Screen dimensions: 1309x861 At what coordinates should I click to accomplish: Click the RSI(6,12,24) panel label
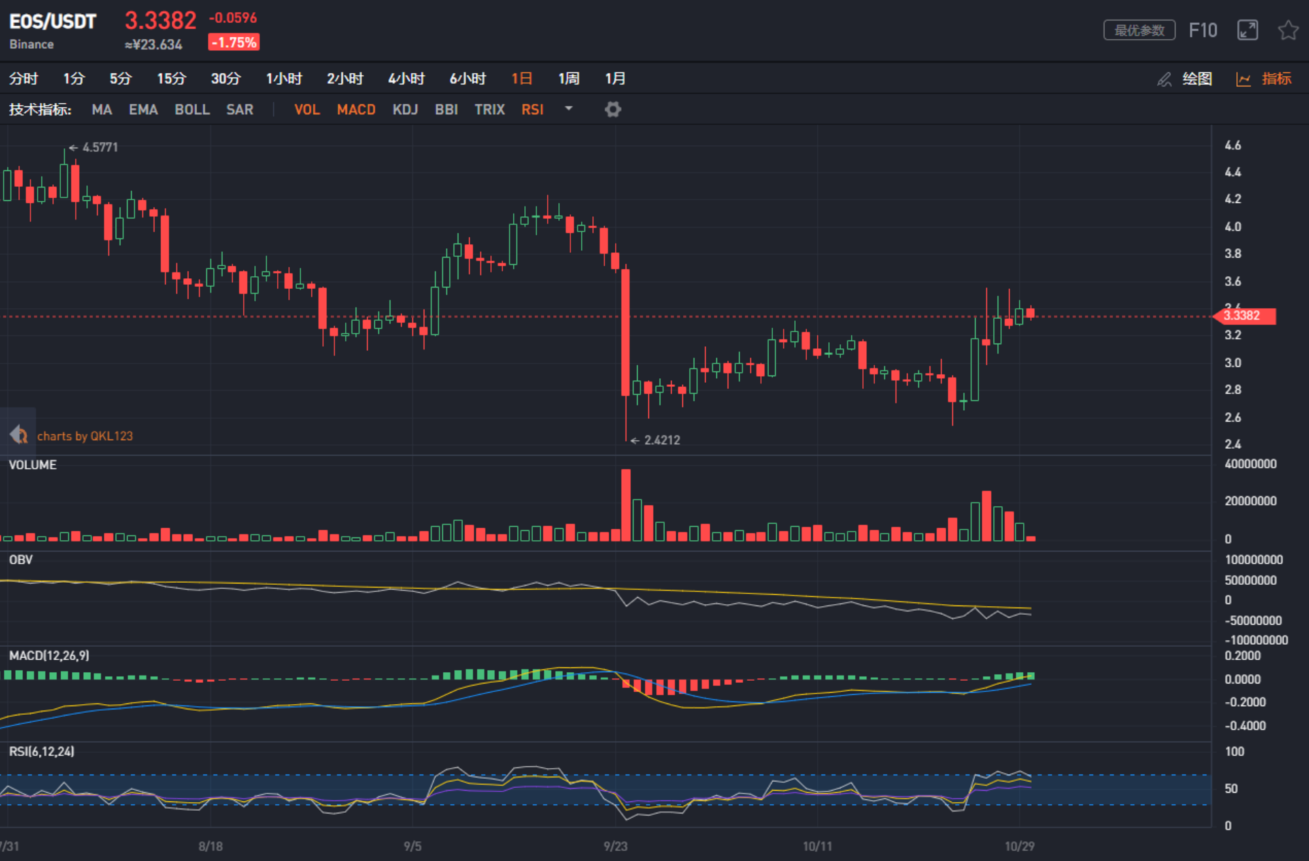[41, 751]
